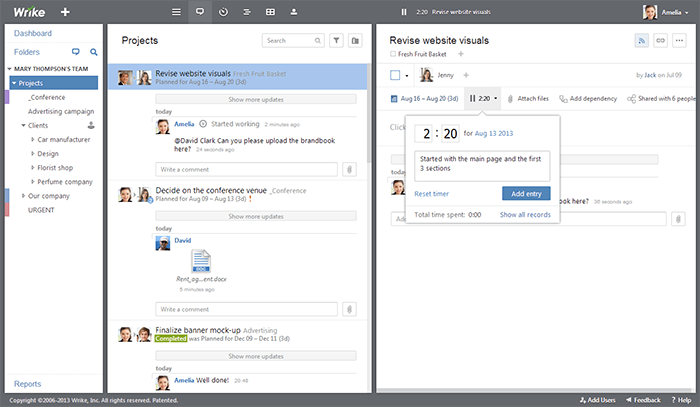Click Attach files paperclip in task panel
The height and width of the screenshot is (407, 700).
pyautogui.click(x=528, y=99)
